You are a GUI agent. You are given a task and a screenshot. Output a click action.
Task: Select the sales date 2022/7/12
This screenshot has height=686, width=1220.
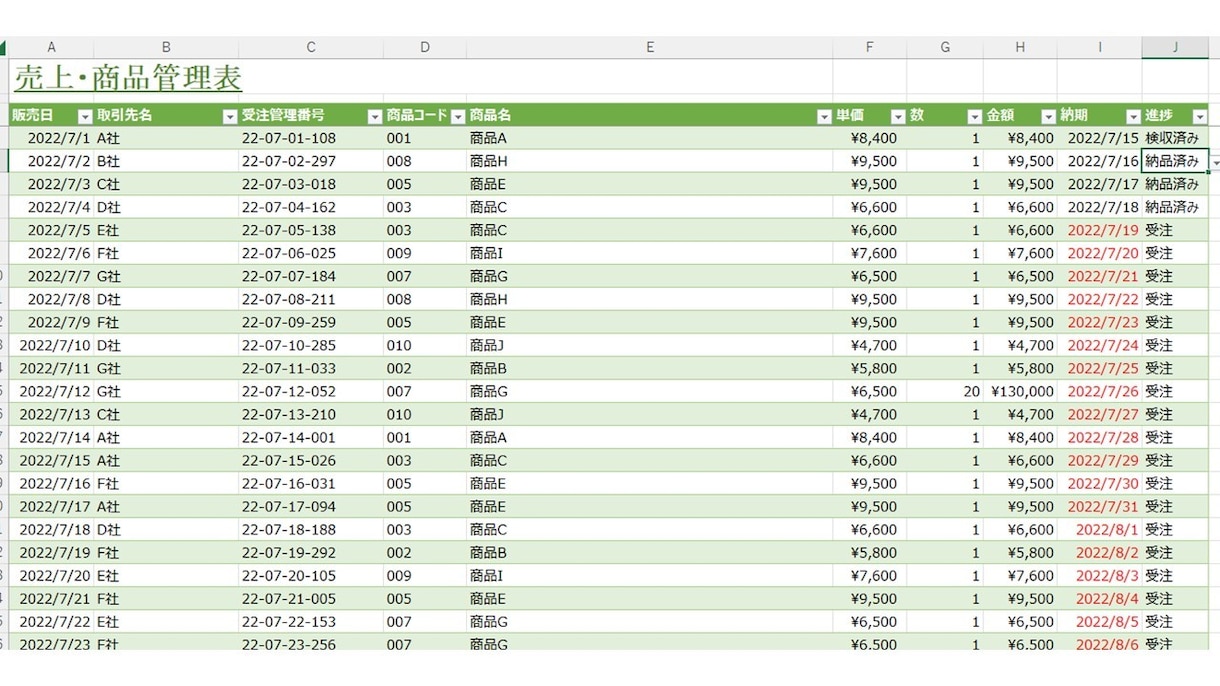click(x=51, y=391)
